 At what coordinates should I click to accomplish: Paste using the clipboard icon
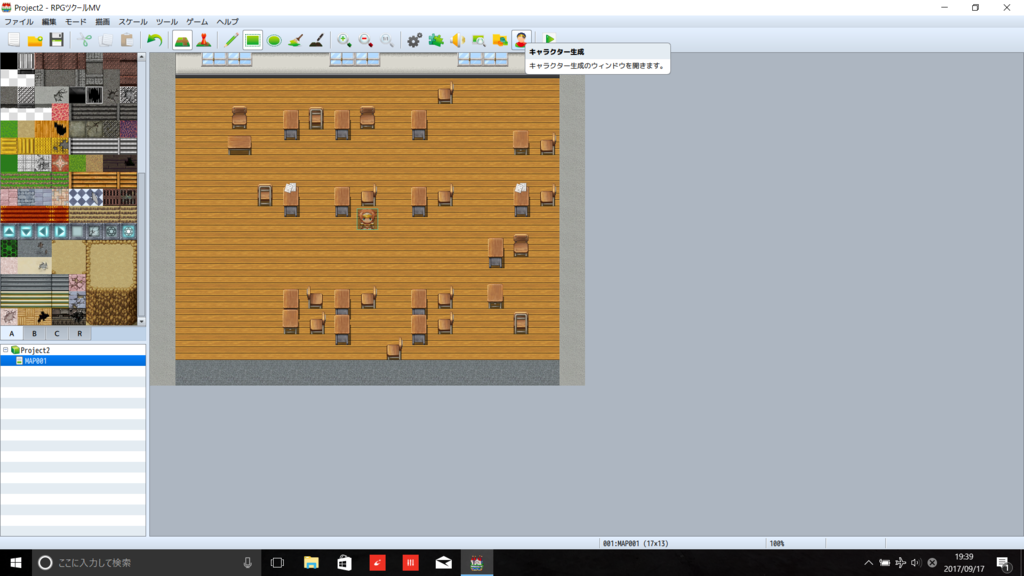[127, 40]
